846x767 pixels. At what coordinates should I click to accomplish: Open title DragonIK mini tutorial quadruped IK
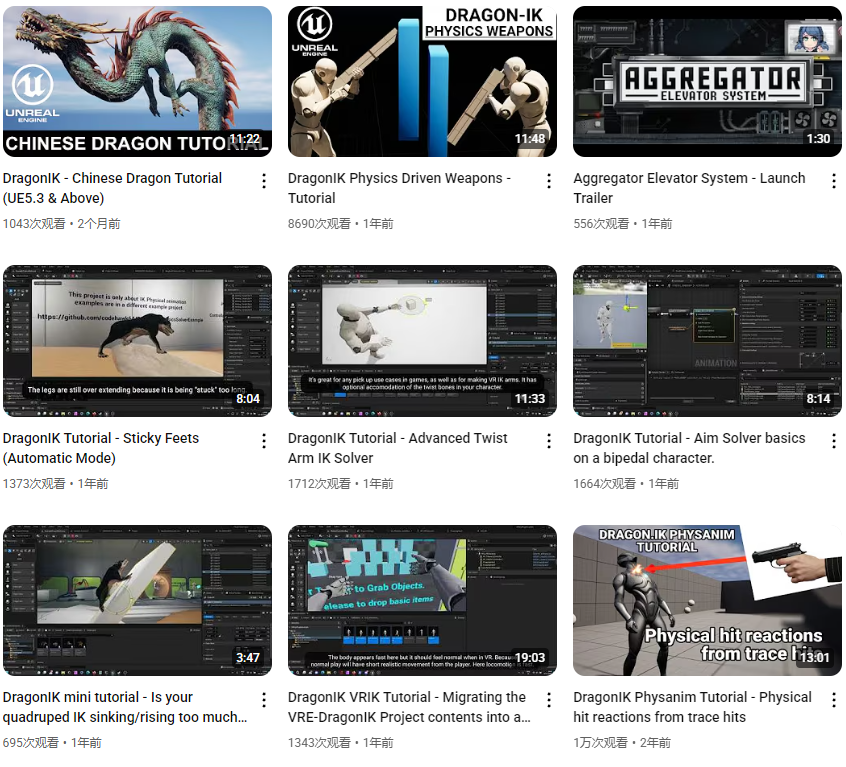click(x=125, y=707)
